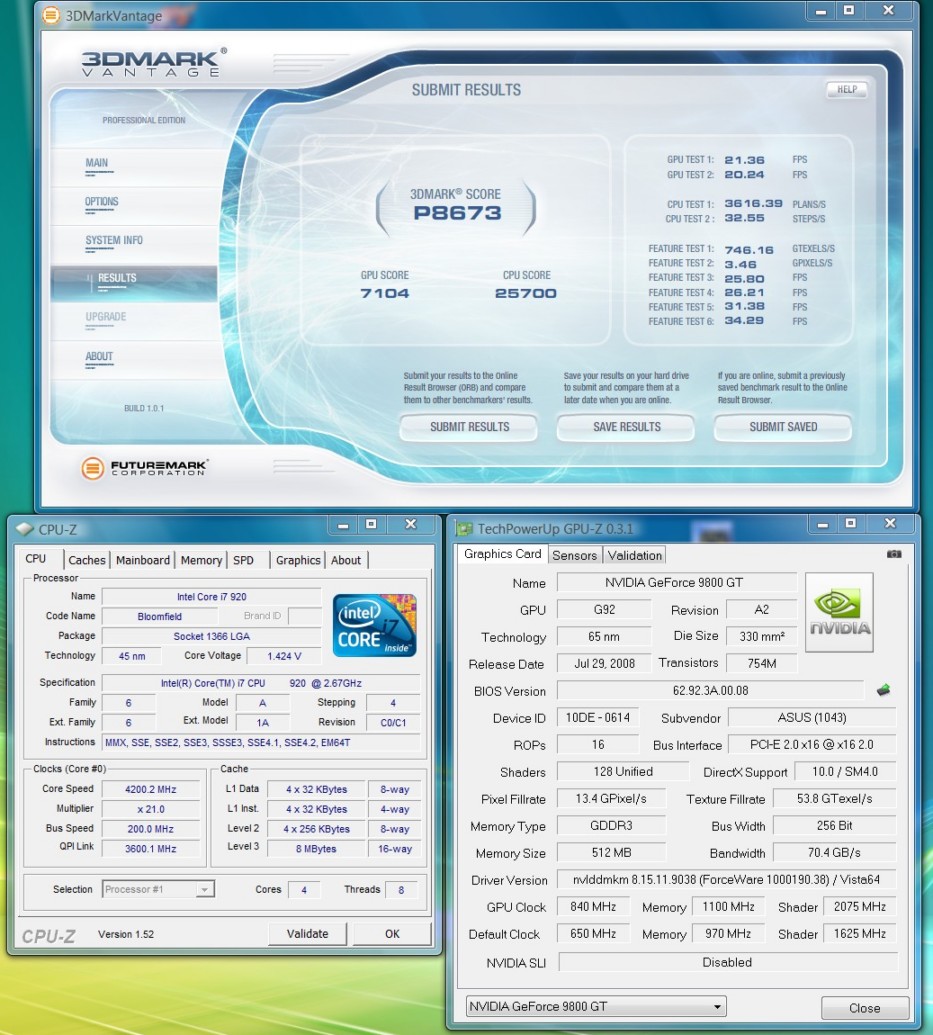Click the Core Speed value 4200.2 MHz
Image resolution: width=933 pixels, height=1035 pixels.
[x=151, y=789]
